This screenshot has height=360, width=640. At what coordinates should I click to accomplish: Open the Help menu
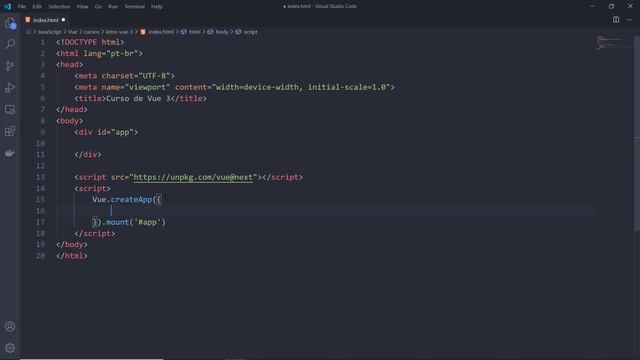point(157,7)
